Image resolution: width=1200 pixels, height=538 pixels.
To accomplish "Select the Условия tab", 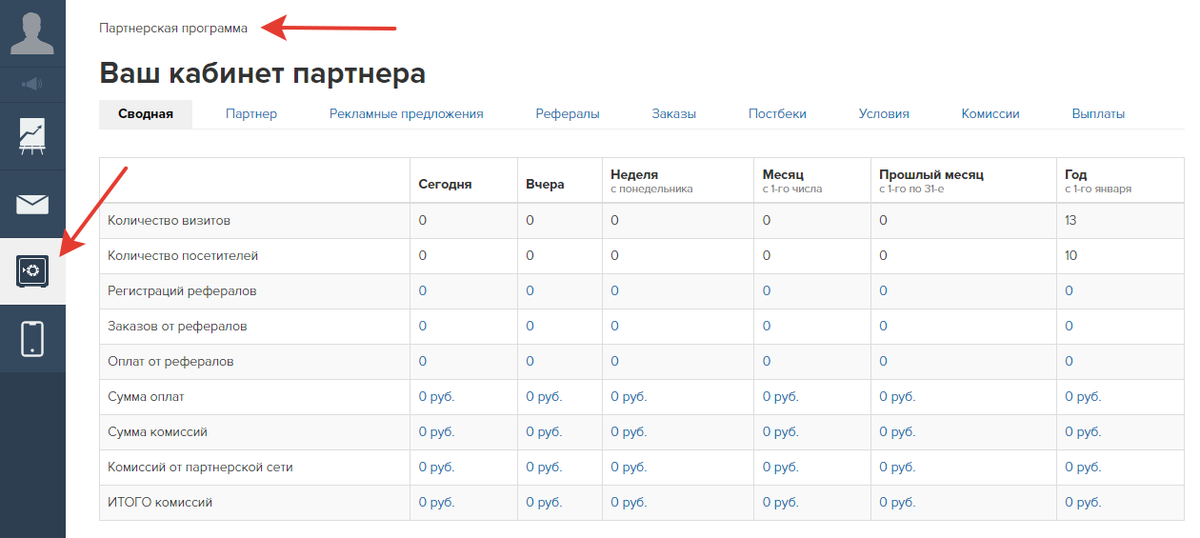I will coord(884,114).
